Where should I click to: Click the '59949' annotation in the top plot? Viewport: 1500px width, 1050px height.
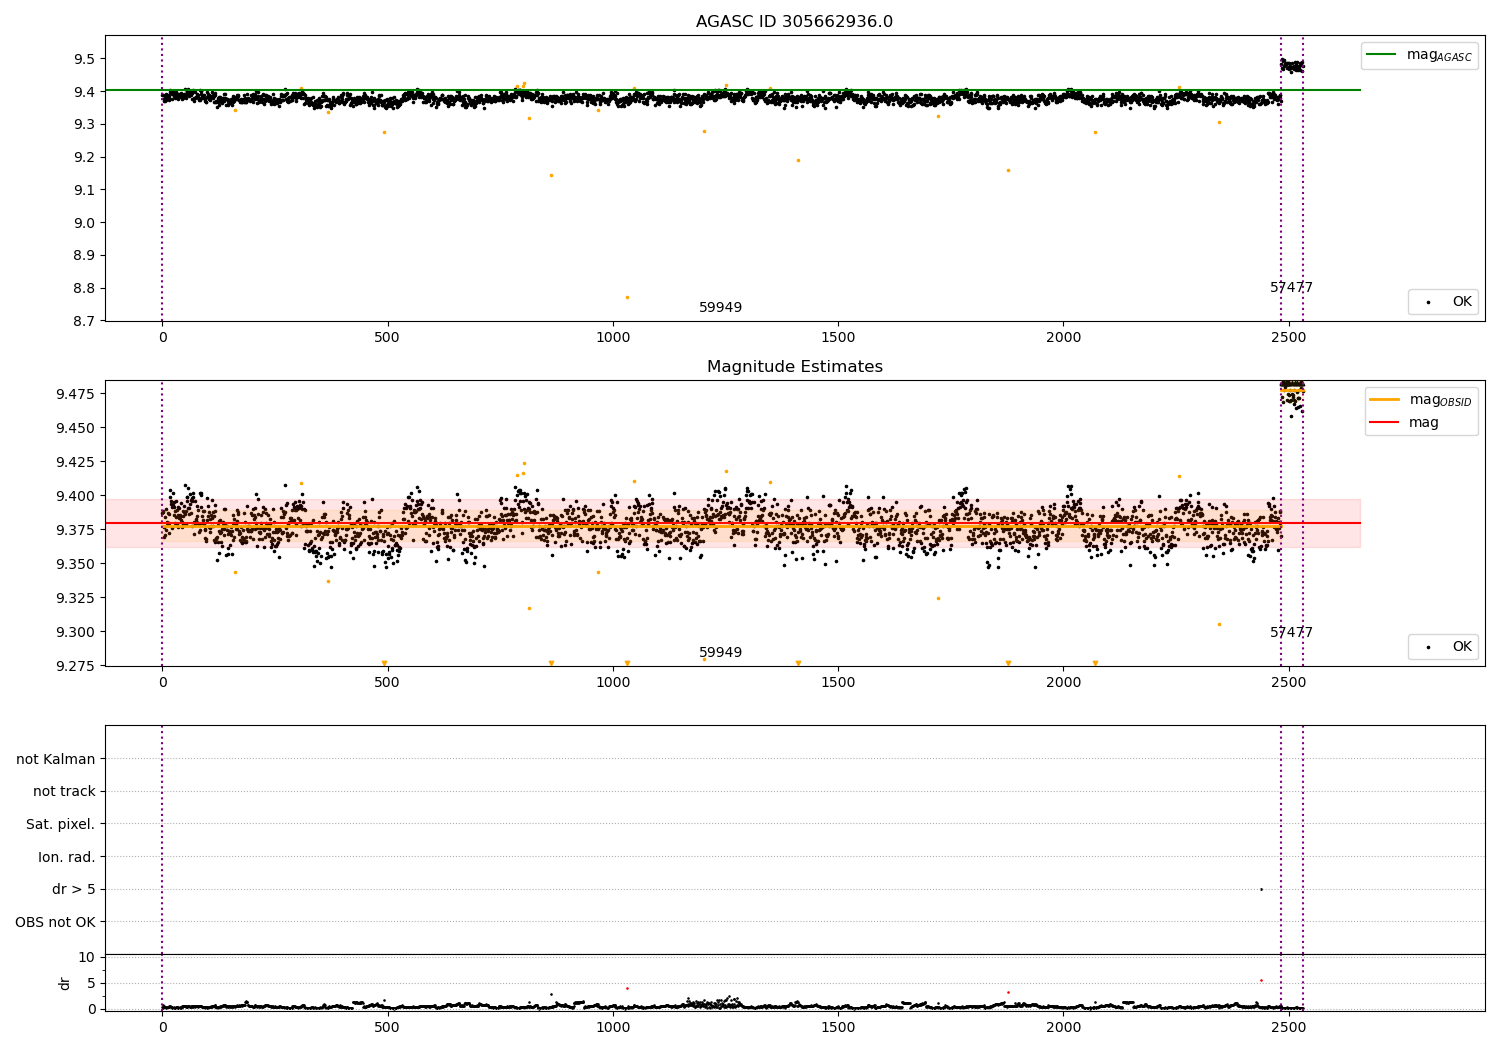720,308
